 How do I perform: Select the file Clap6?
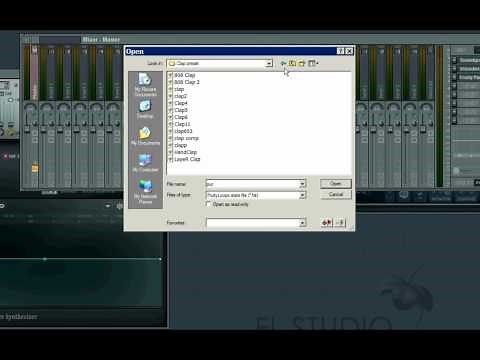178,117
